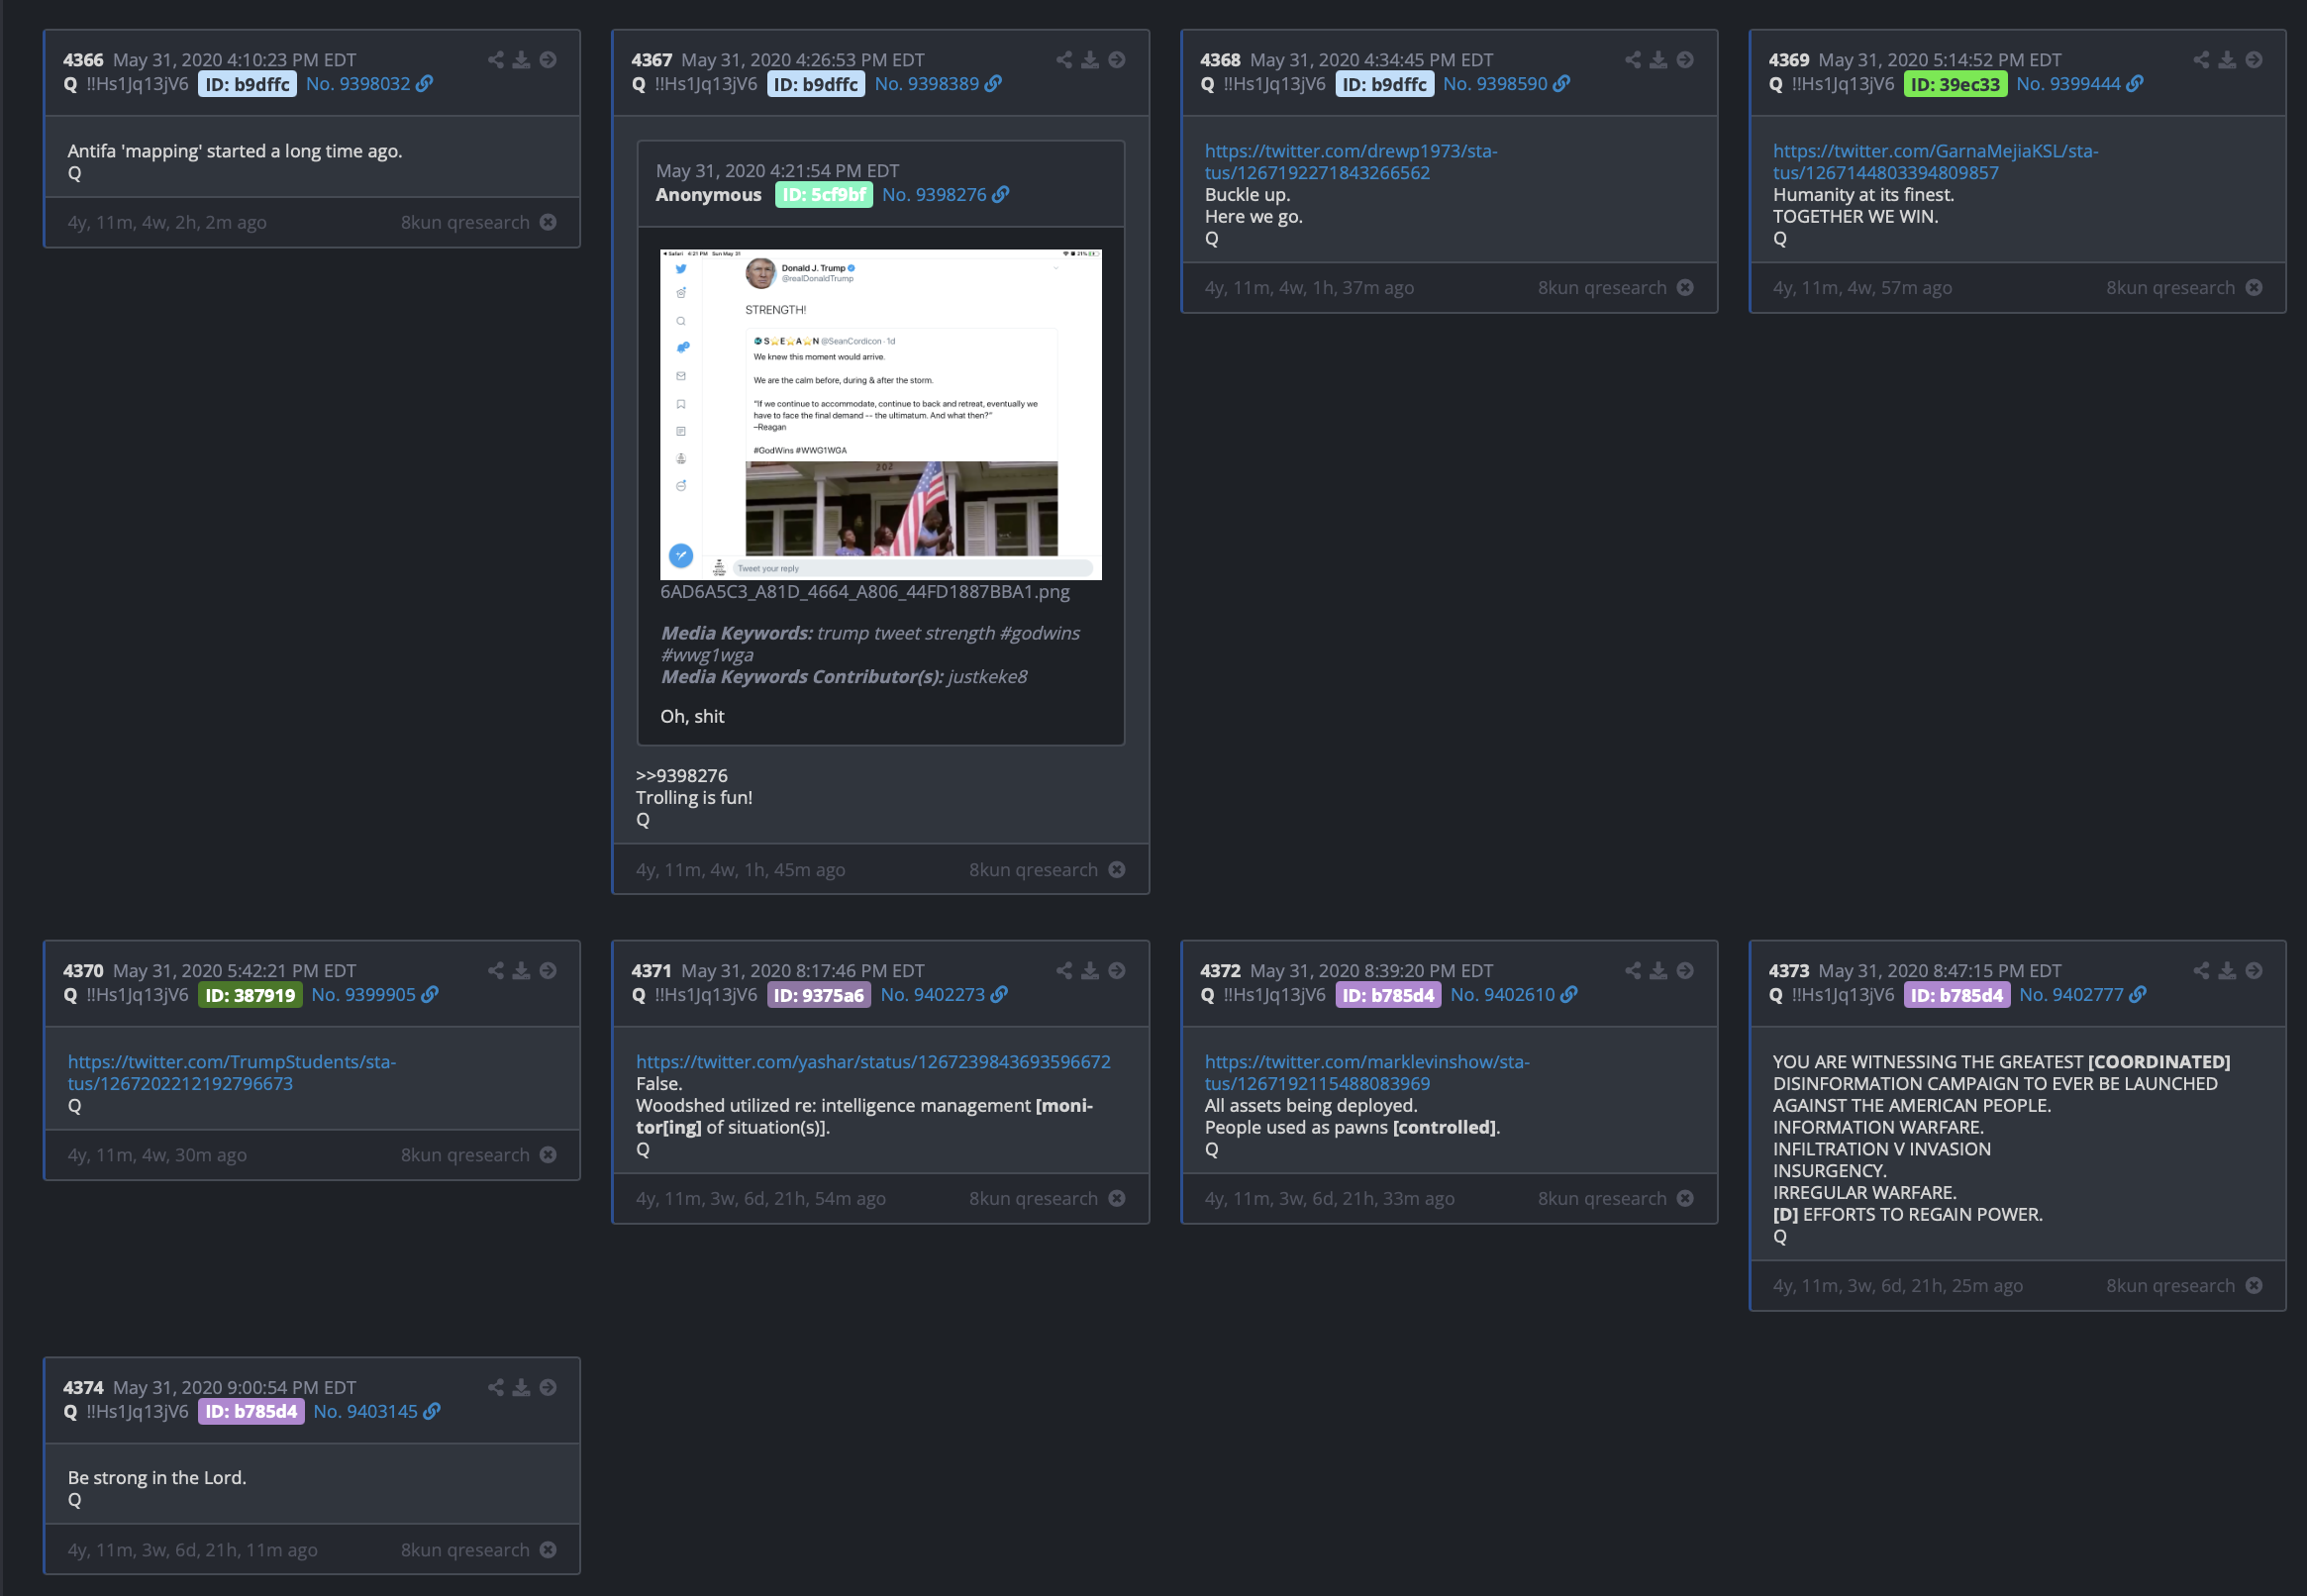The image size is (2307, 1596).
Task: Share post 4368 via share icon
Action: [1633, 60]
